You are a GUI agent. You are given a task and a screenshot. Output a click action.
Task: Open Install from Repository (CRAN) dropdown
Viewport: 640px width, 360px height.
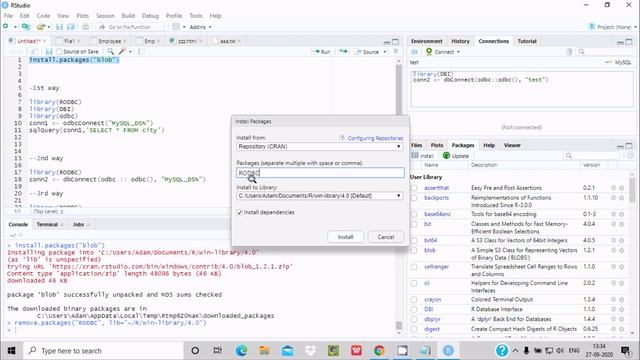tap(320, 147)
